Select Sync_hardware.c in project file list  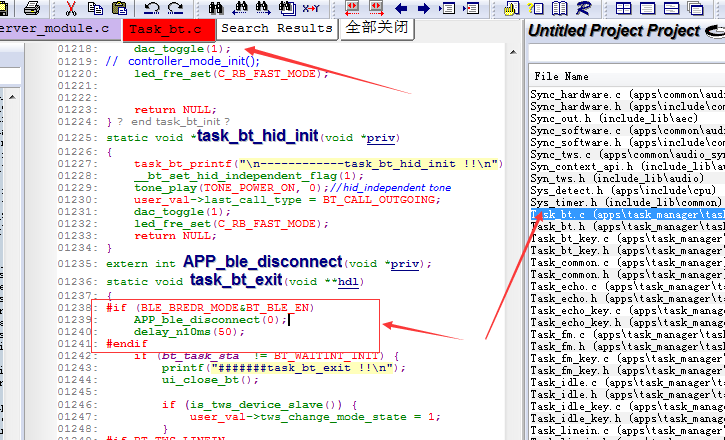(x=627, y=94)
